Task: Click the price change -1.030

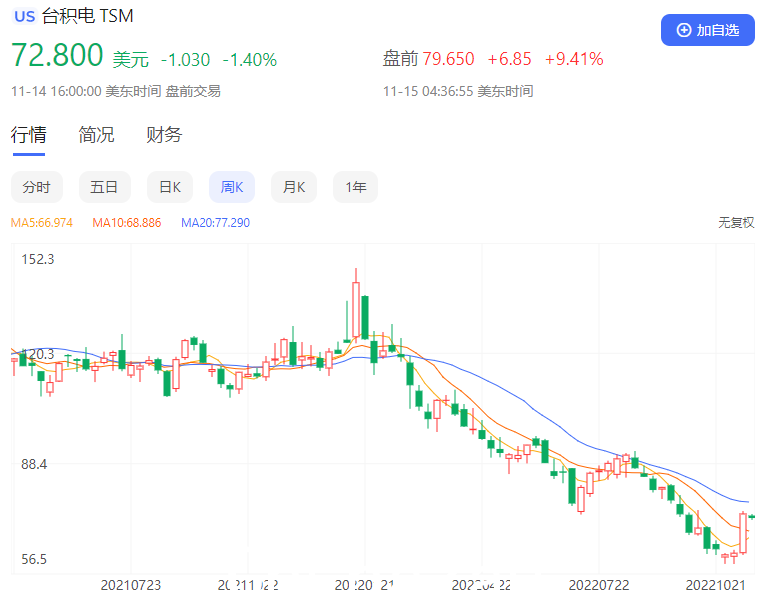Action: [x=185, y=60]
